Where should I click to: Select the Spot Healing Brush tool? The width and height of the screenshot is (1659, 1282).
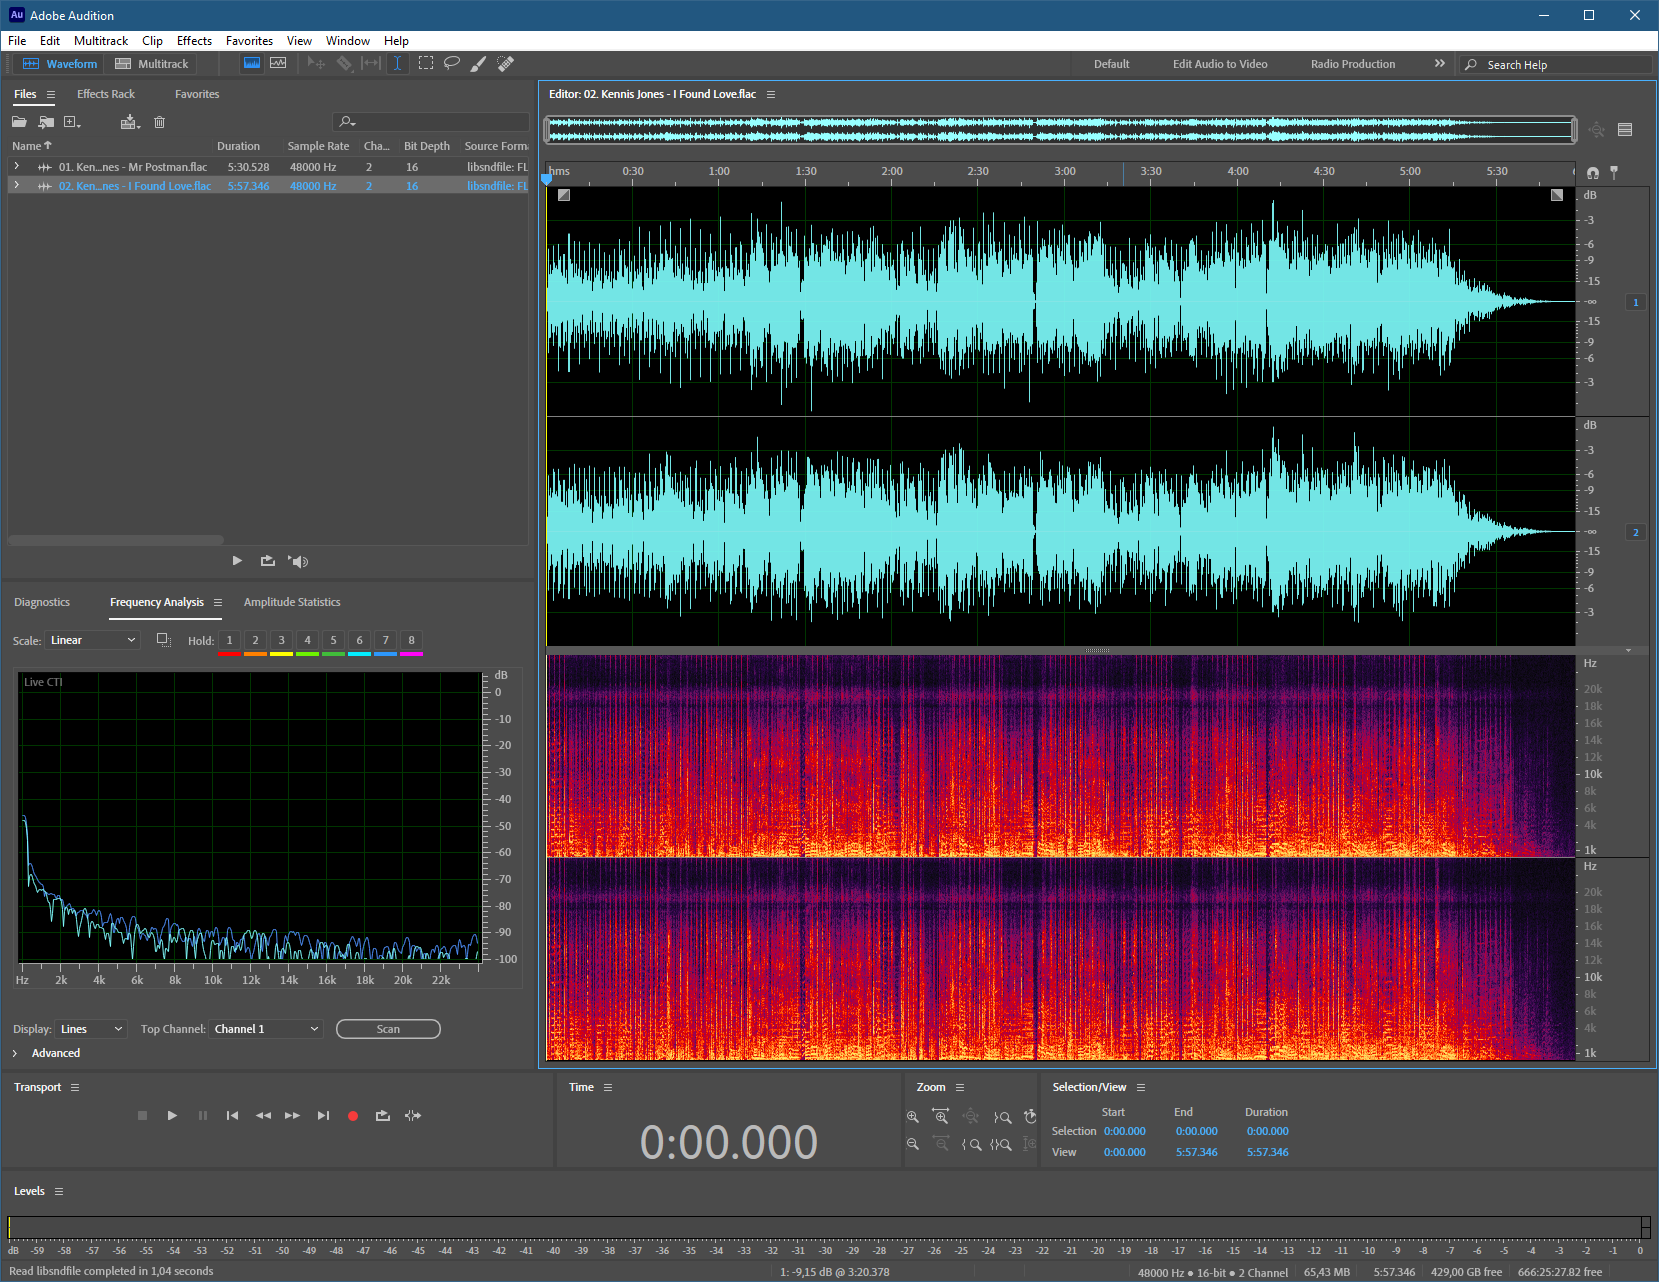(506, 63)
